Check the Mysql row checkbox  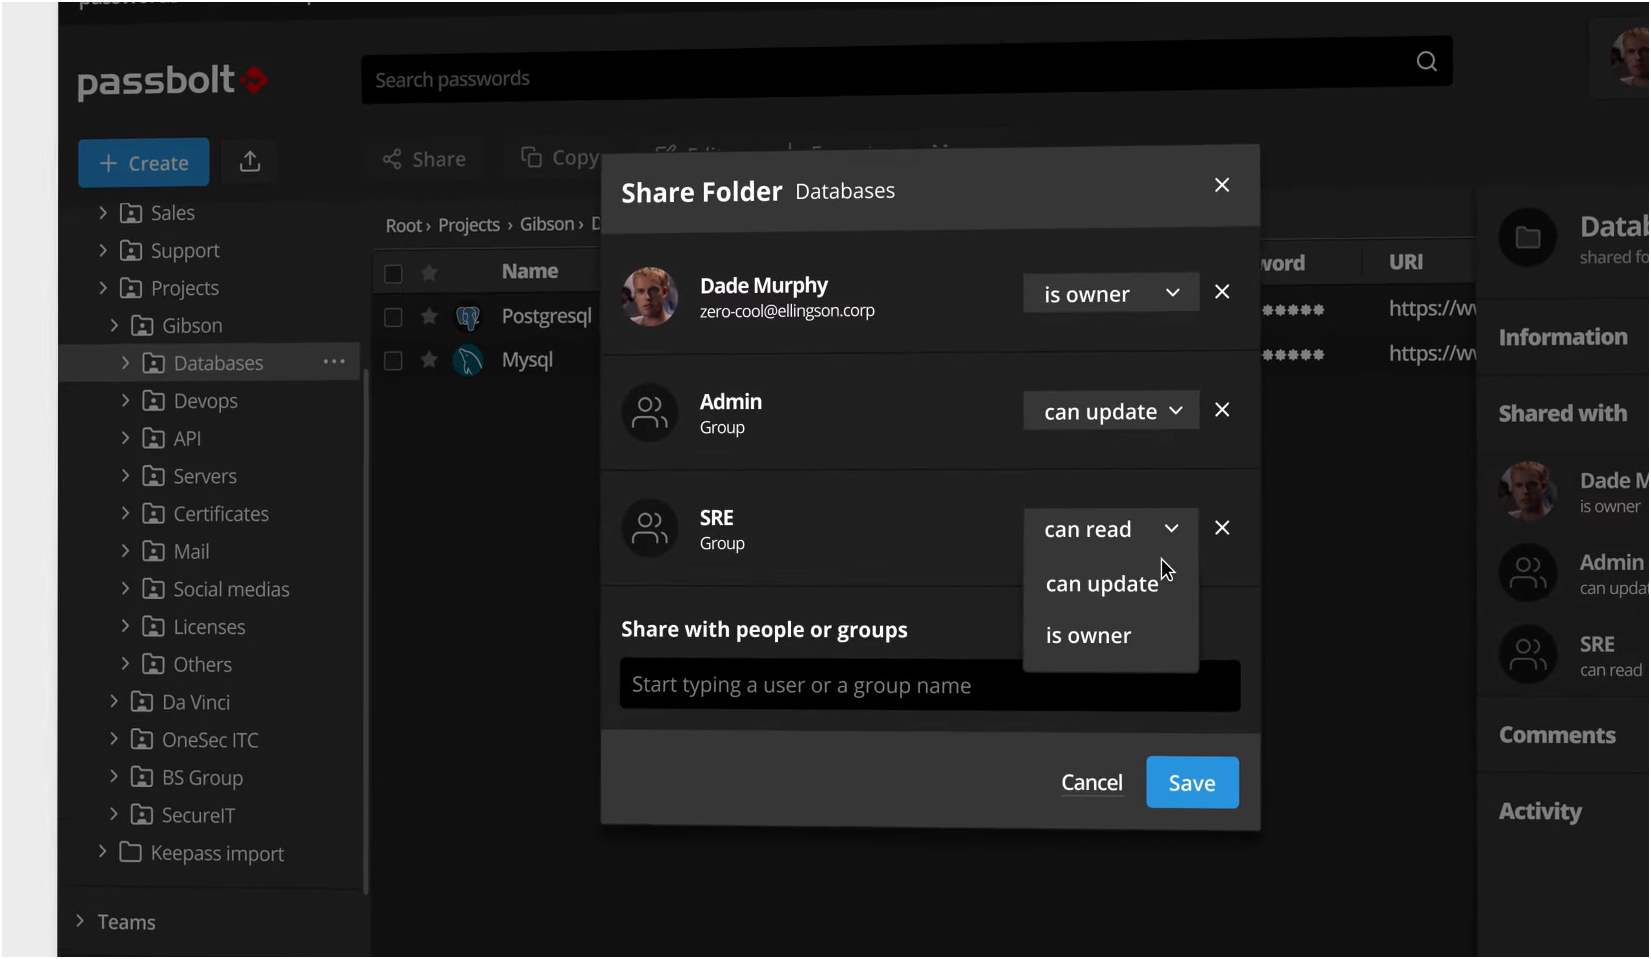[393, 361]
